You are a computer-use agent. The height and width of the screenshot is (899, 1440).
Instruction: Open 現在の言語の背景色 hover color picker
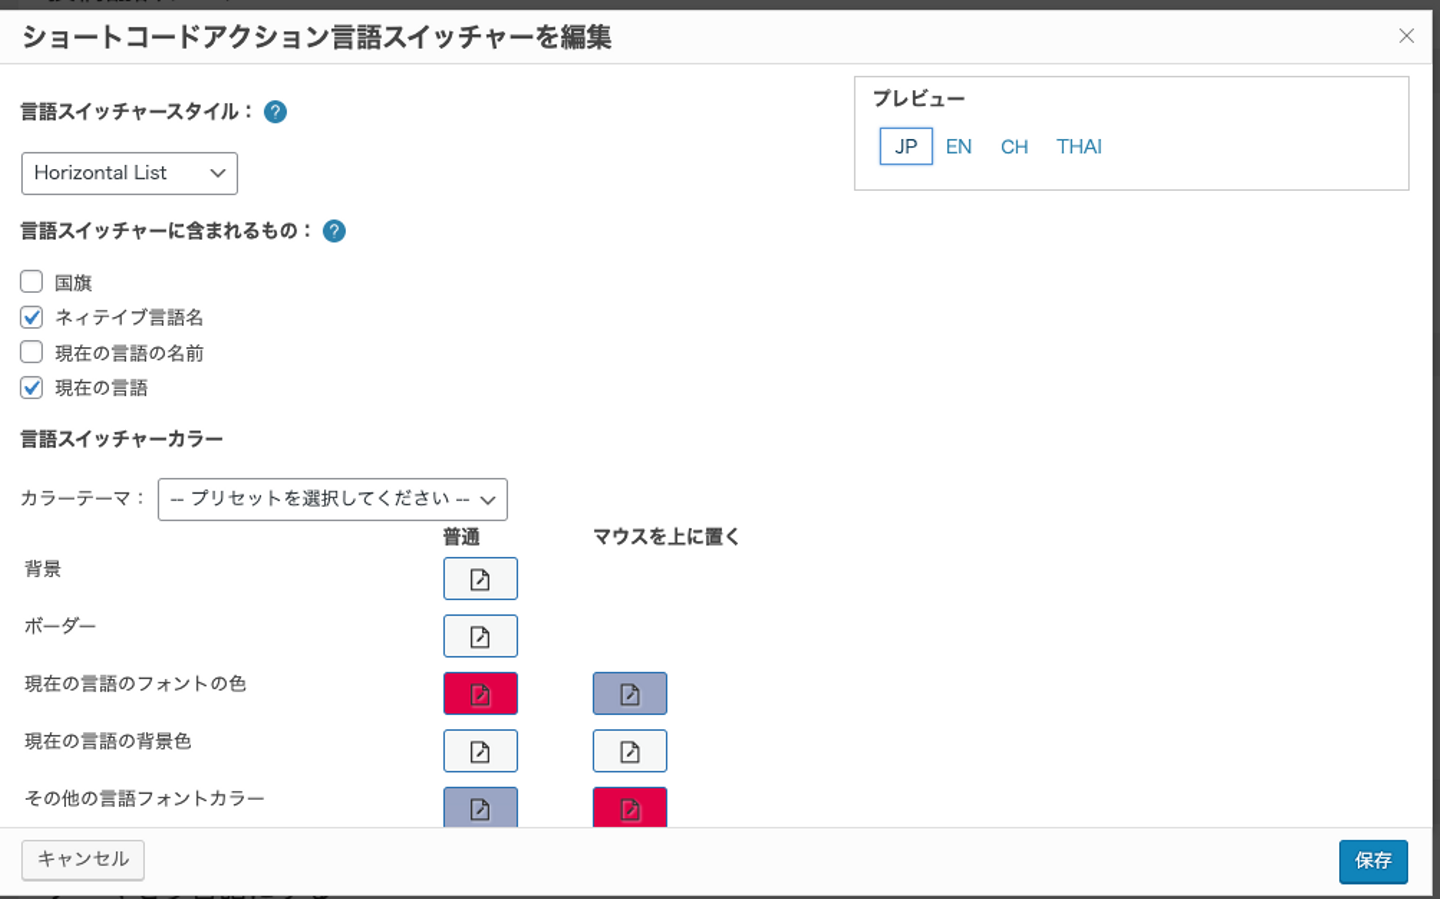[x=629, y=751]
